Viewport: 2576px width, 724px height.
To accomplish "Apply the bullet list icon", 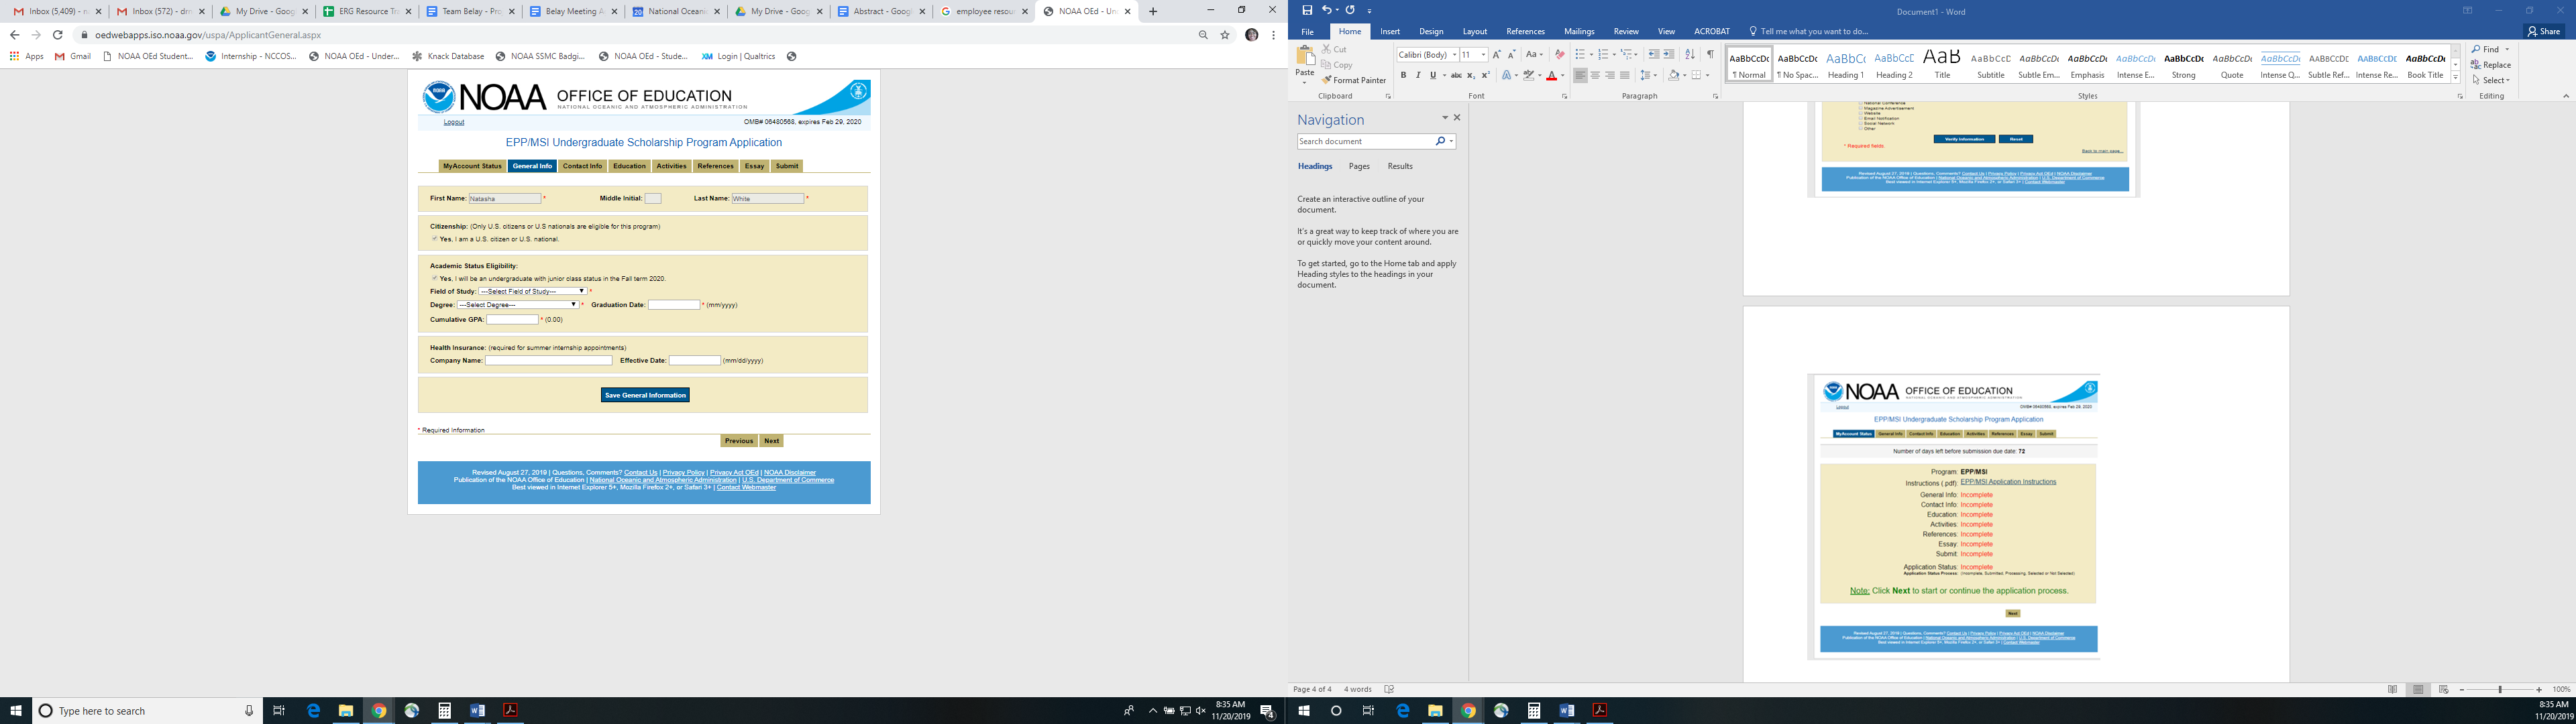I will [1580, 54].
